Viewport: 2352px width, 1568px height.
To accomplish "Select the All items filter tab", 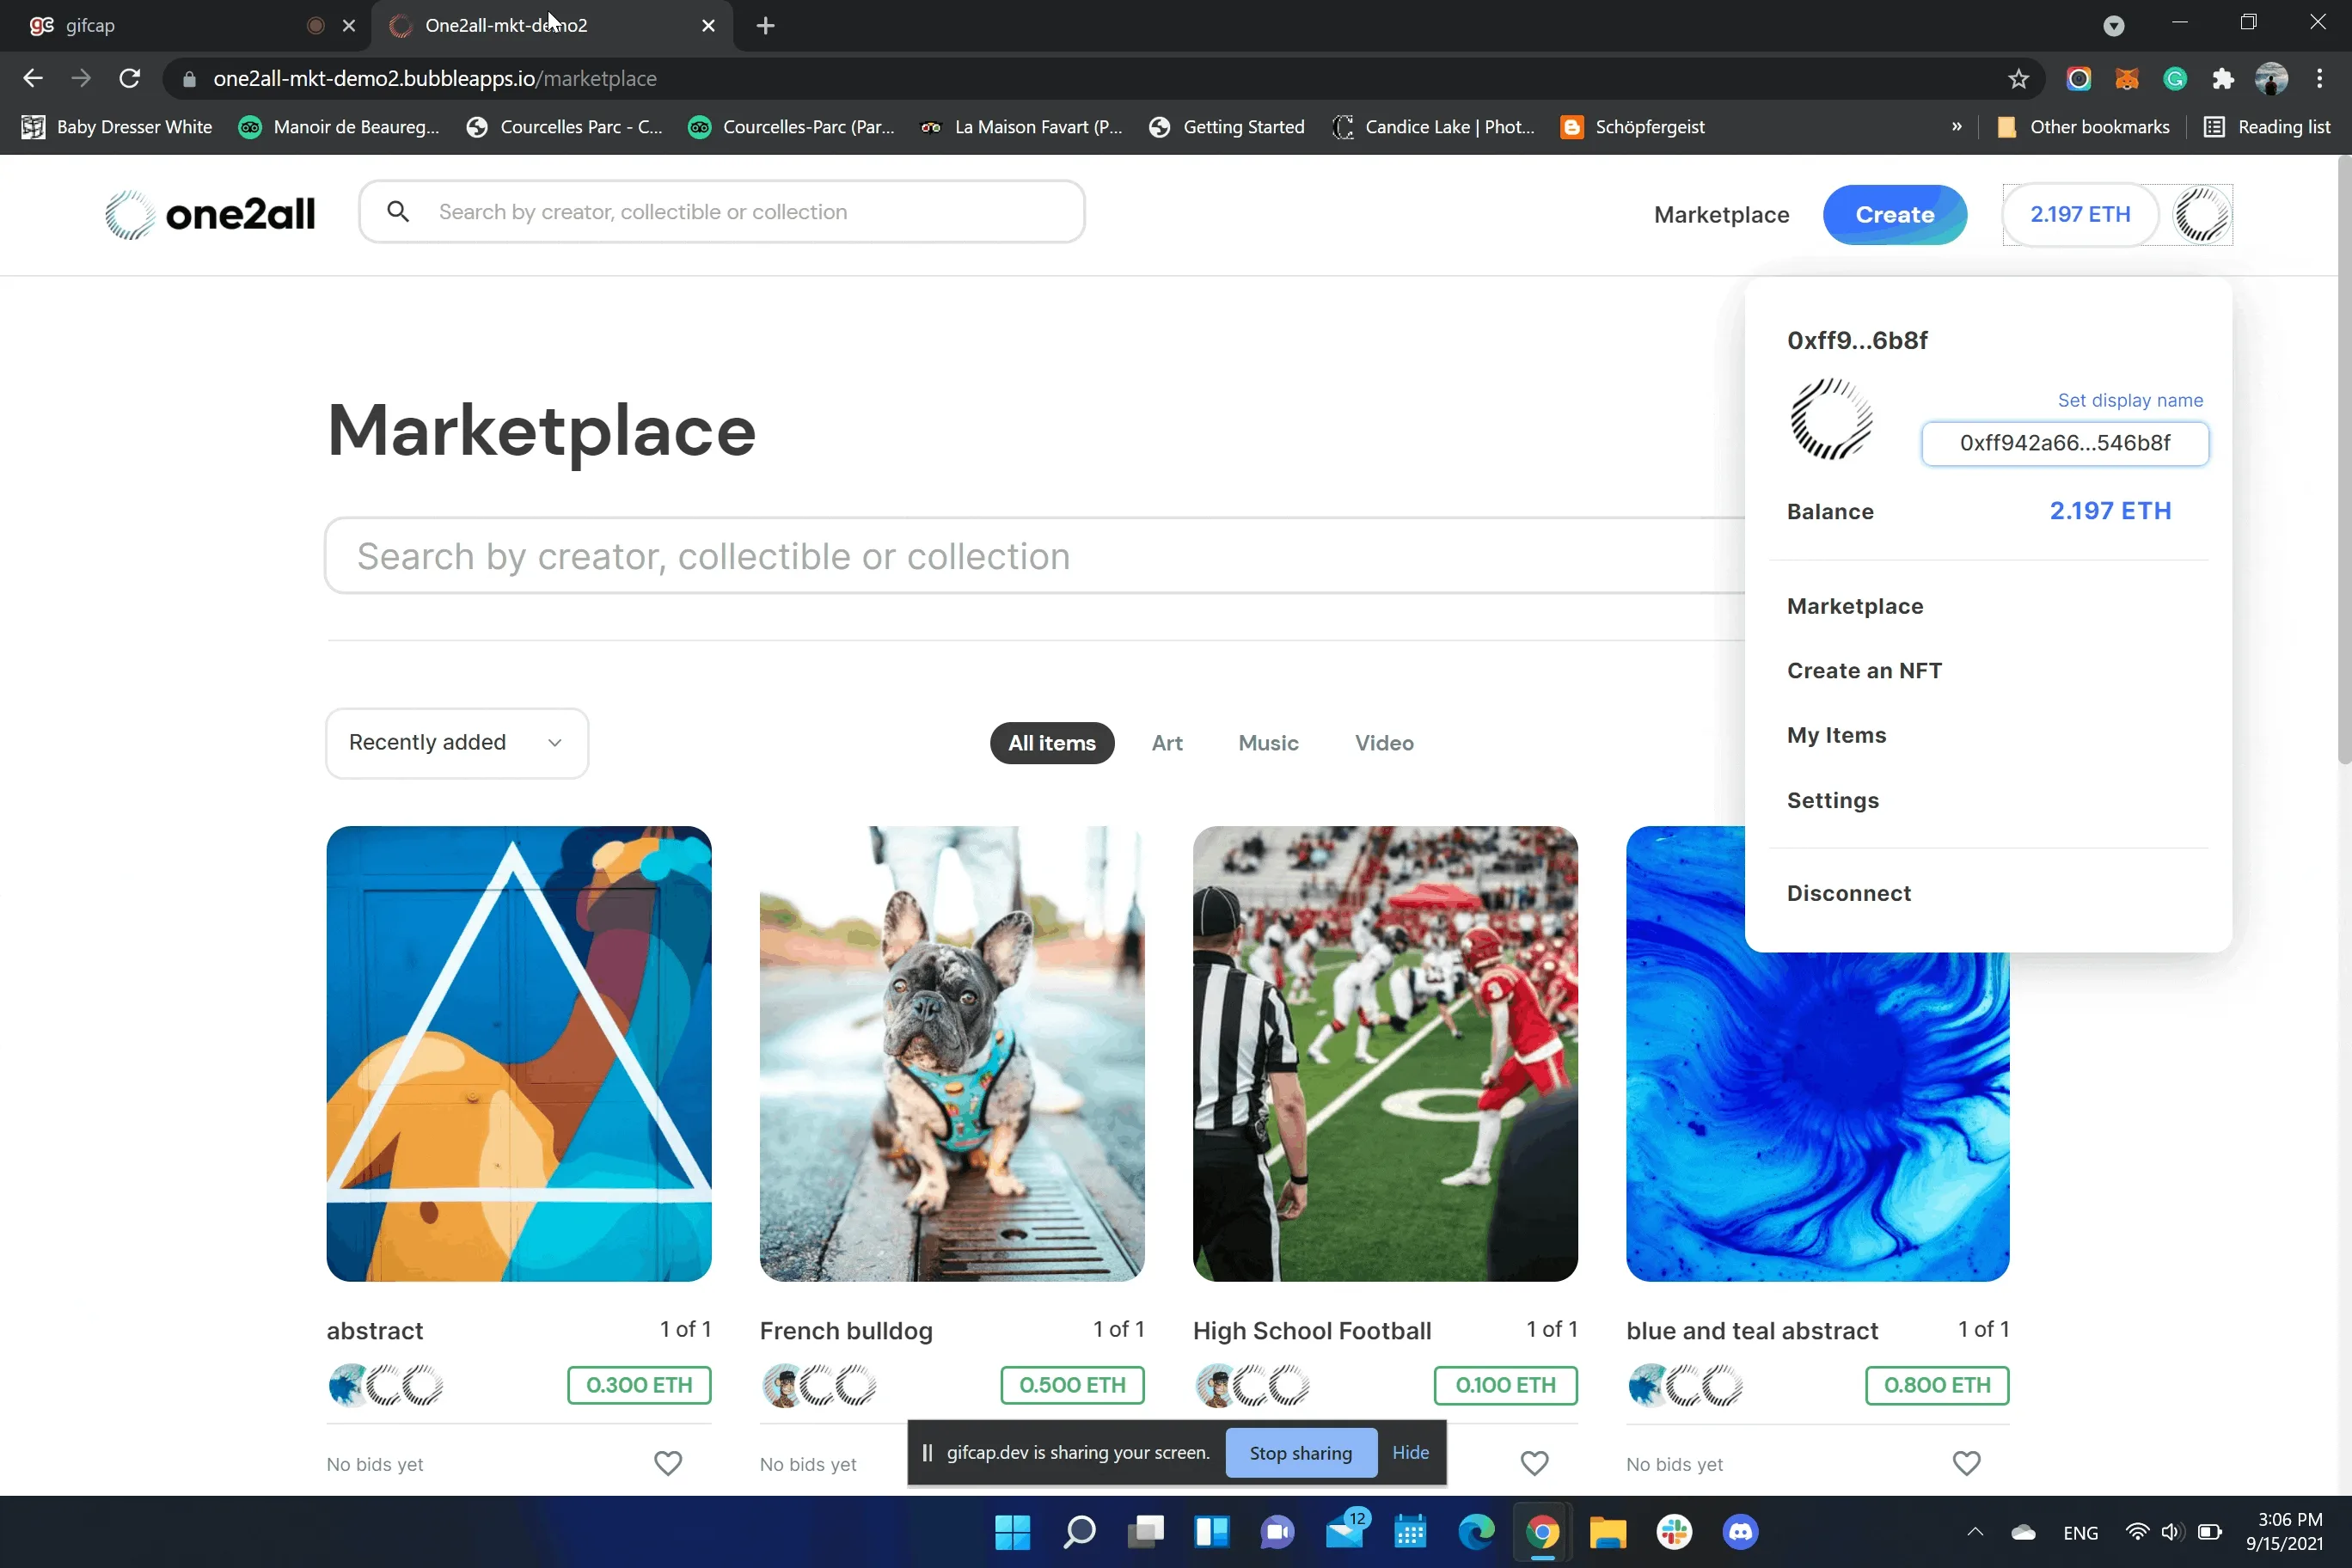I will (x=1052, y=743).
